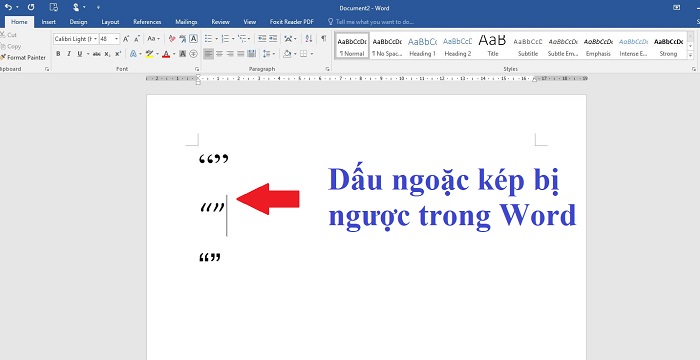Click the Distributed alignment icon
Image resolution: width=700 pixels, height=360 pixels.
(251, 54)
